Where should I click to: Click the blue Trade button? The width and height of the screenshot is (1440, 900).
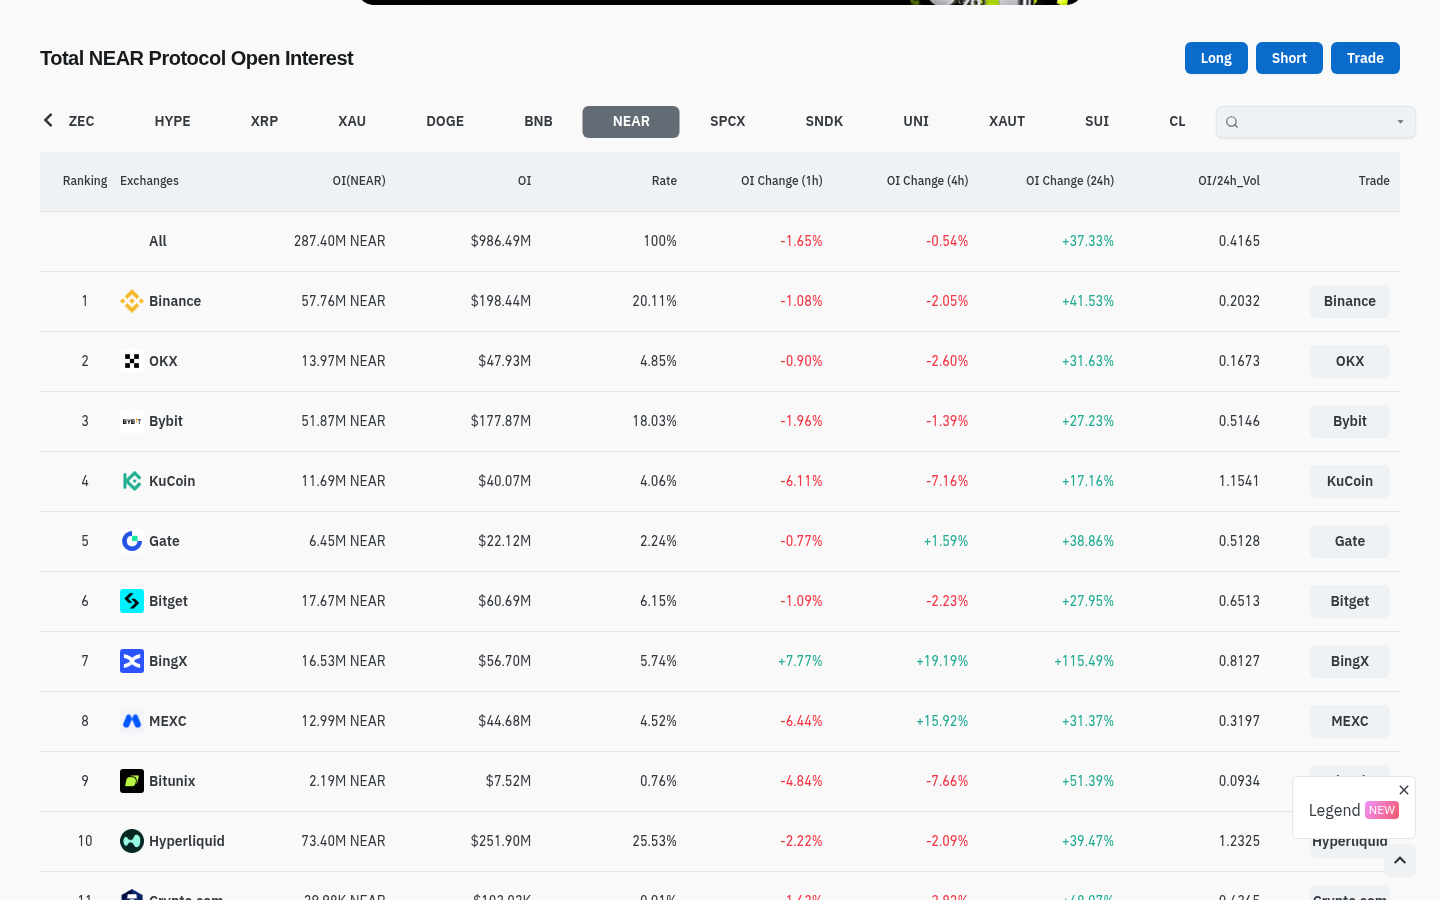[x=1365, y=58]
